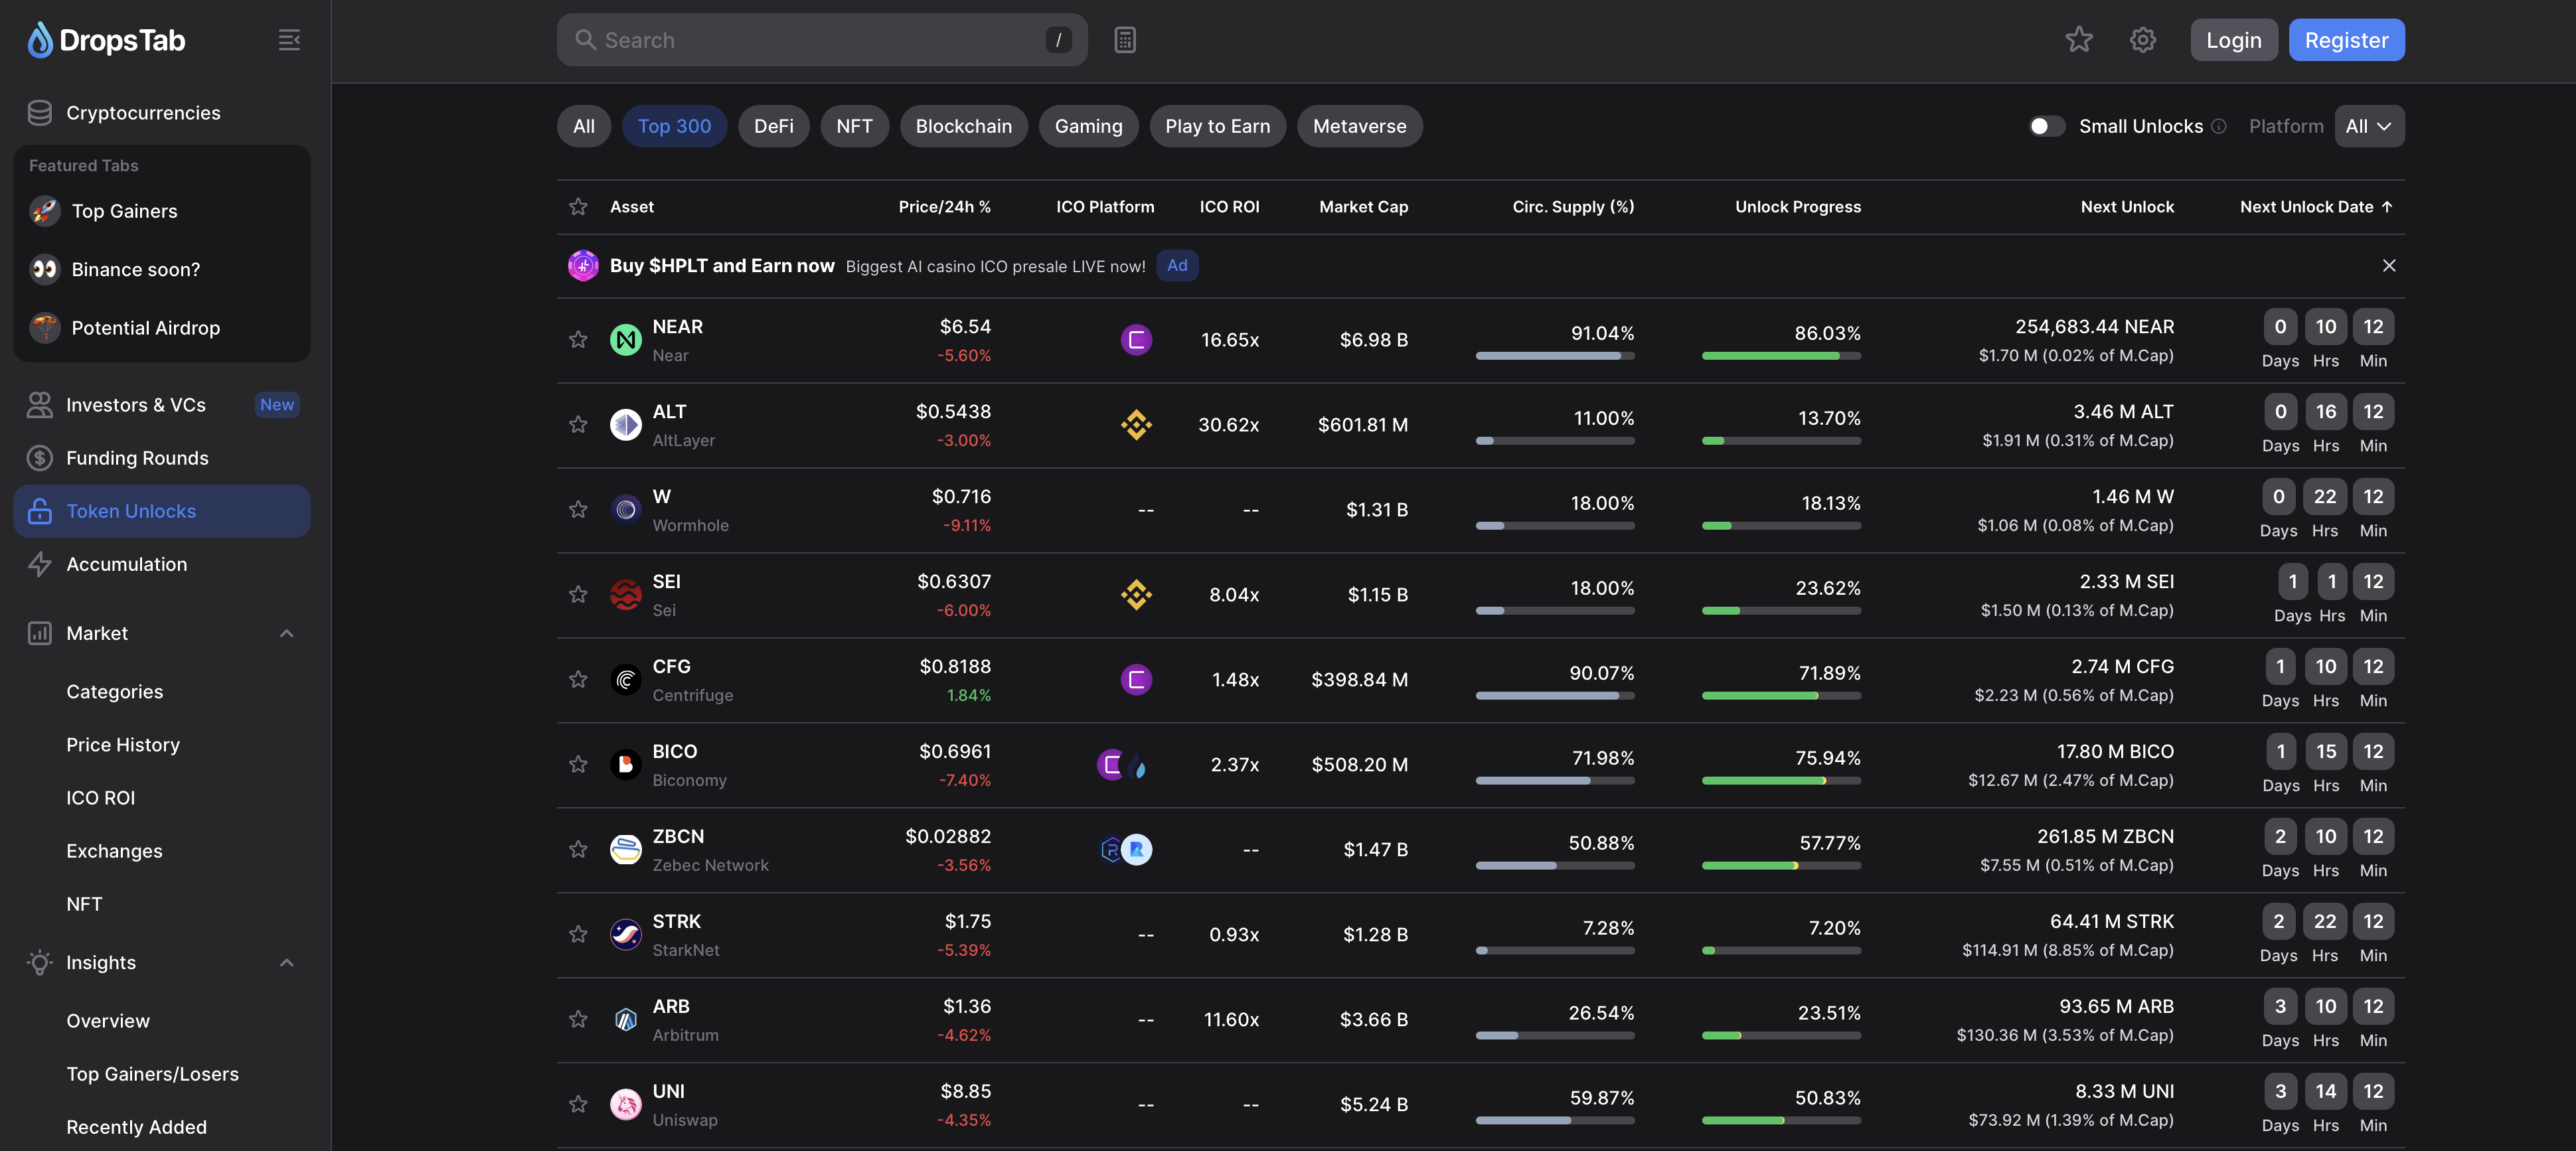This screenshot has width=2576, height=1151.
Task: Click the Uniswap unicorn logo
Action: click(626, 1105)
